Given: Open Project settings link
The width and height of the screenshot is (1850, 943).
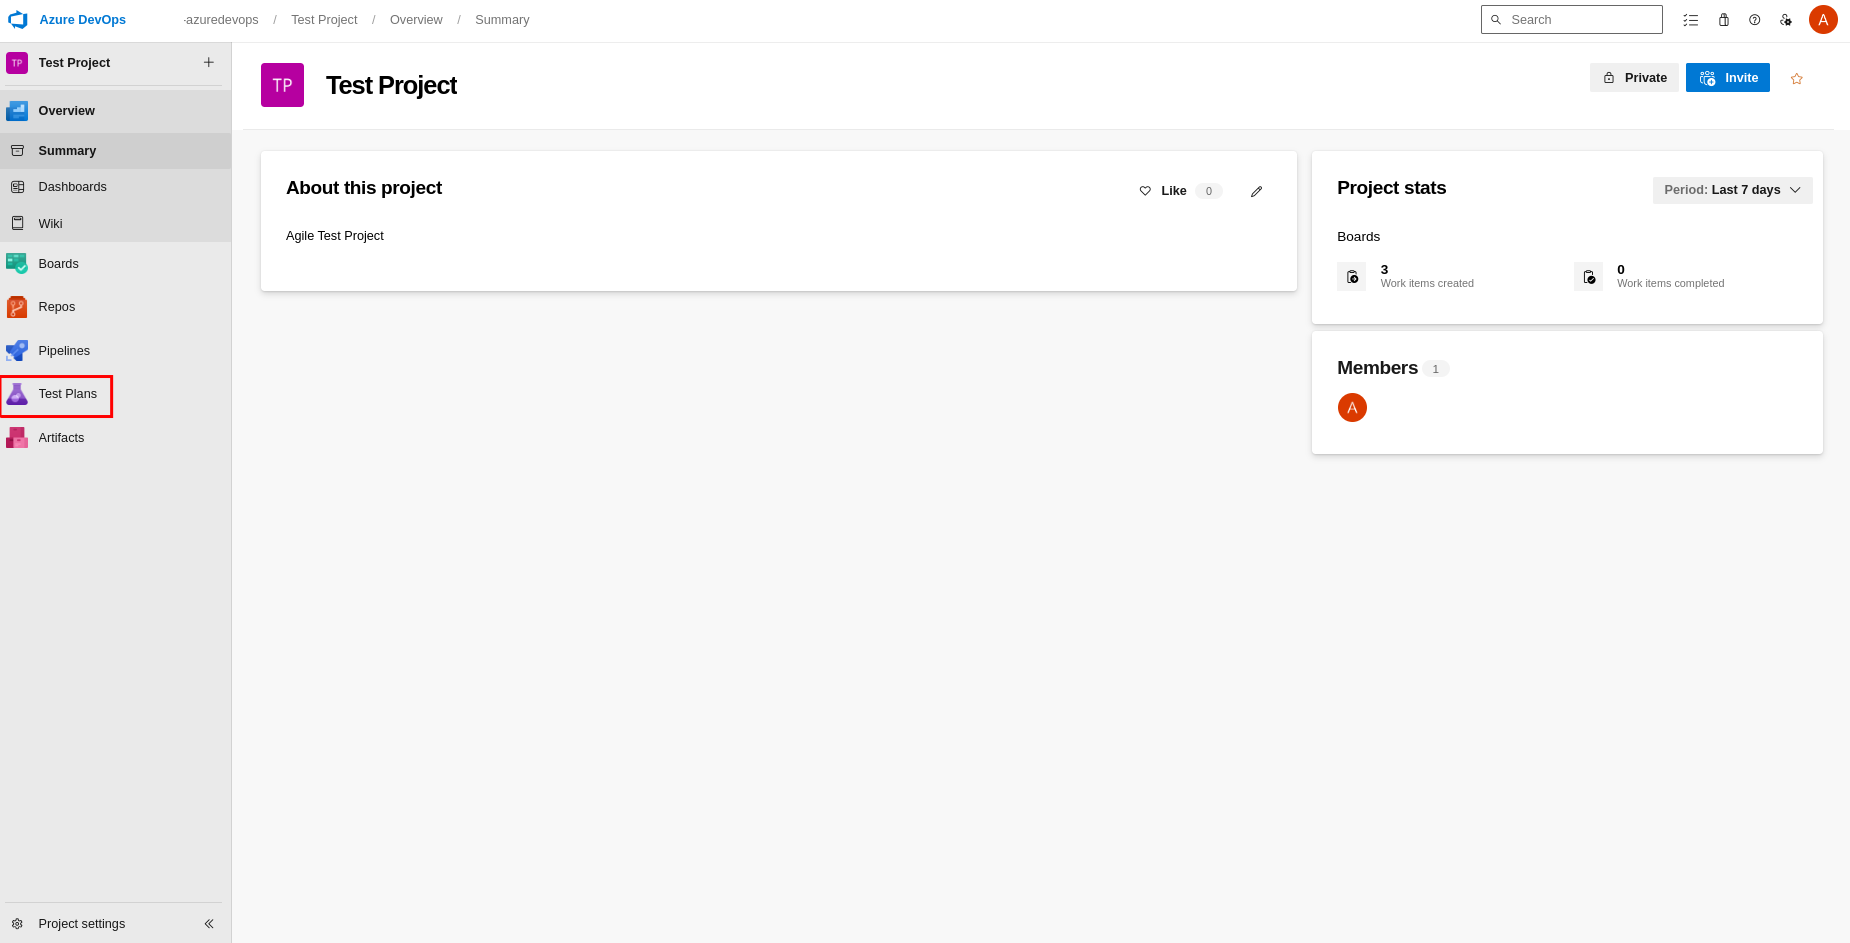Looking at the screenshot, I should click(81, 924).
